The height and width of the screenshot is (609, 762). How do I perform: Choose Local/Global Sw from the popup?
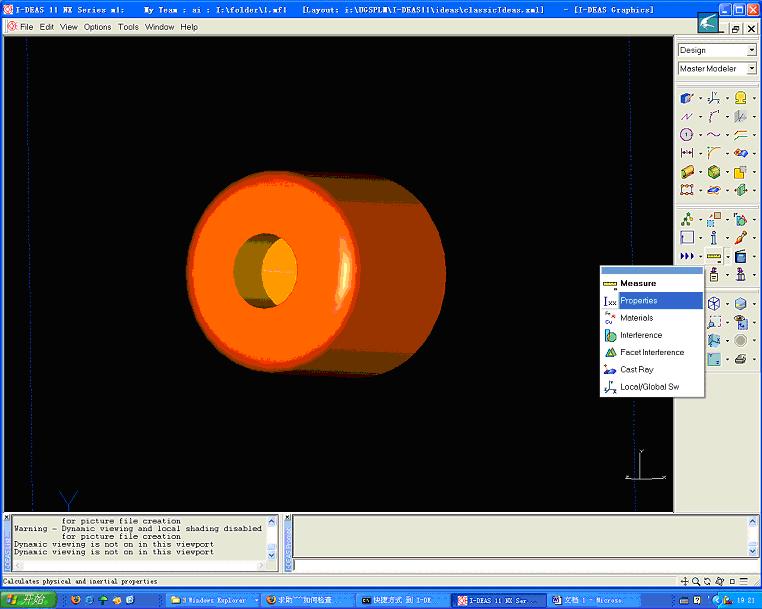tap(652, 387)
